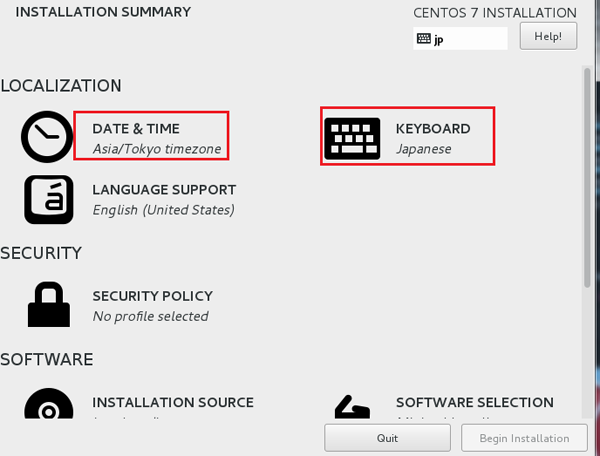Click the Begin Installation button
Screen dimensions: 600x456
pyautogui.click(x=524, y=438)
